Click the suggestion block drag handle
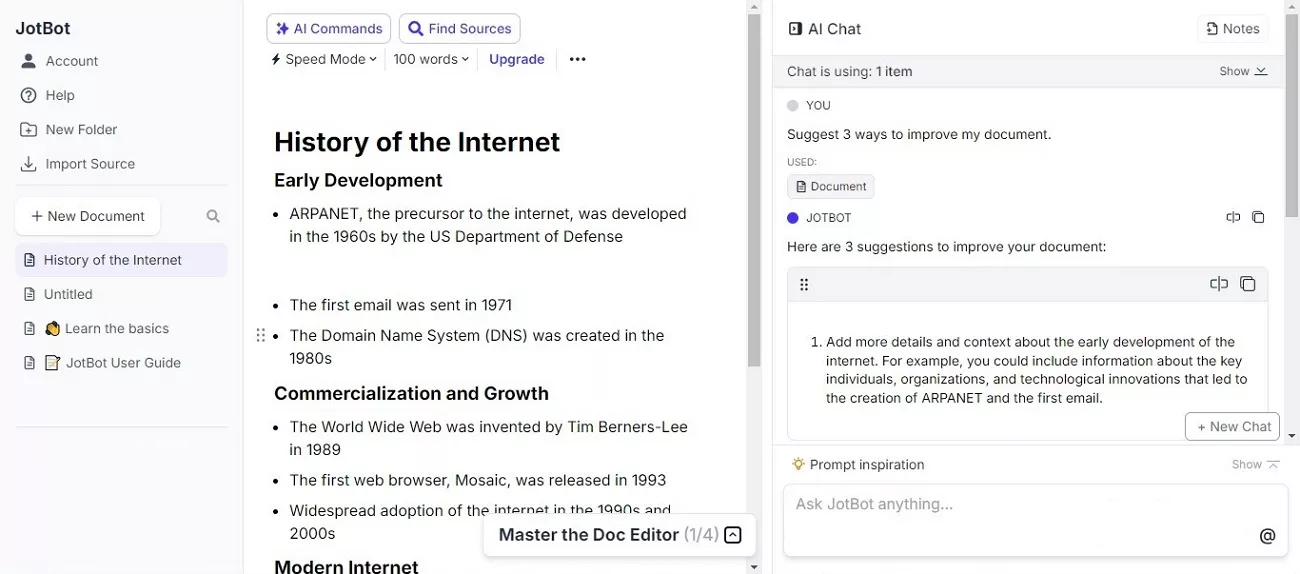 [804, 285]
